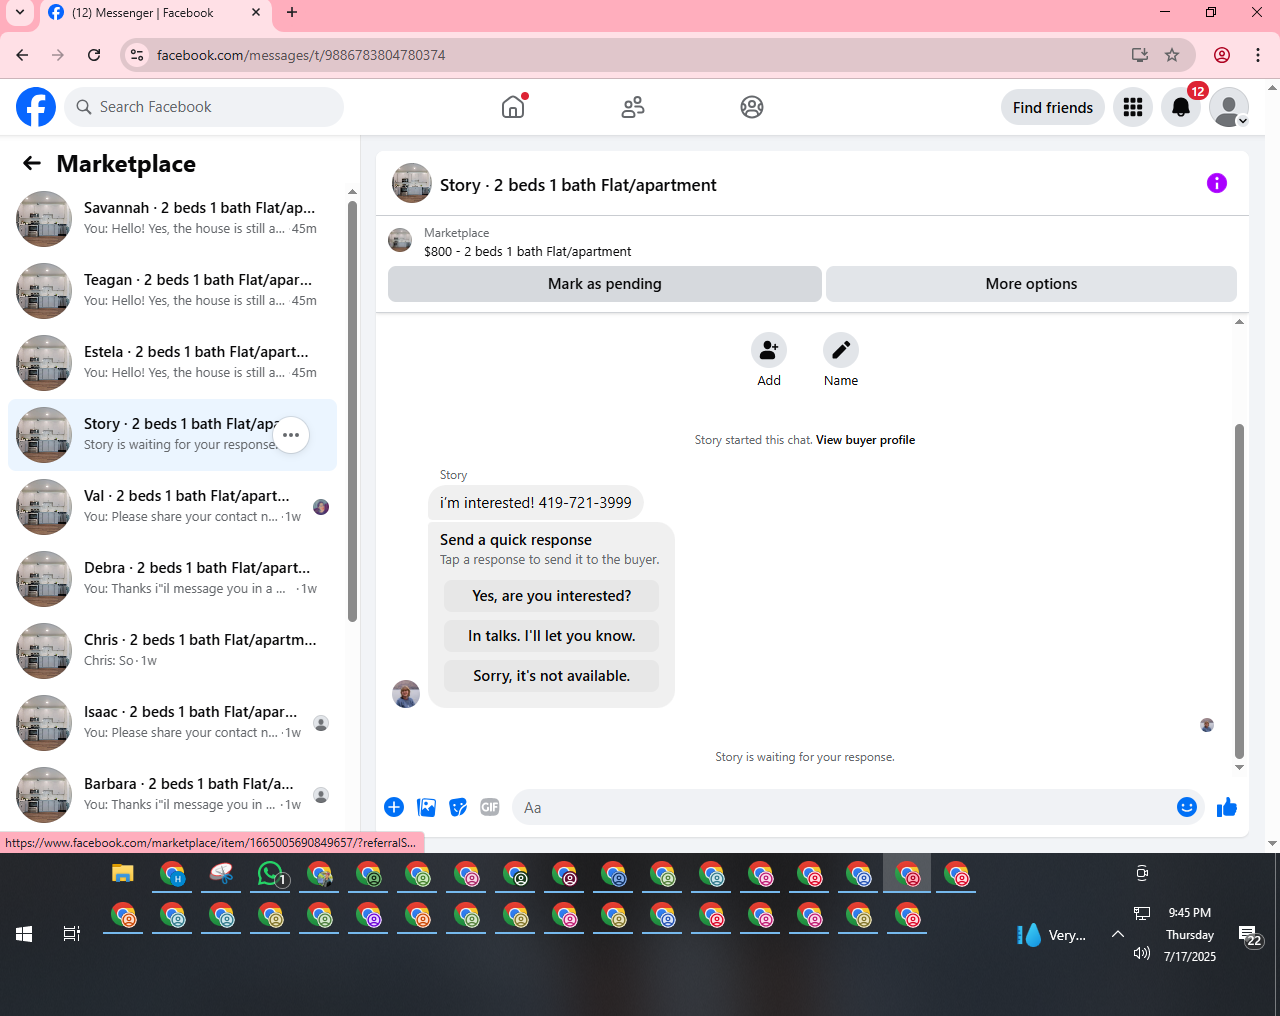The image size is (1280, 1016).
Task: Open the emoji picker in message box
Action: coord(1187,807)
